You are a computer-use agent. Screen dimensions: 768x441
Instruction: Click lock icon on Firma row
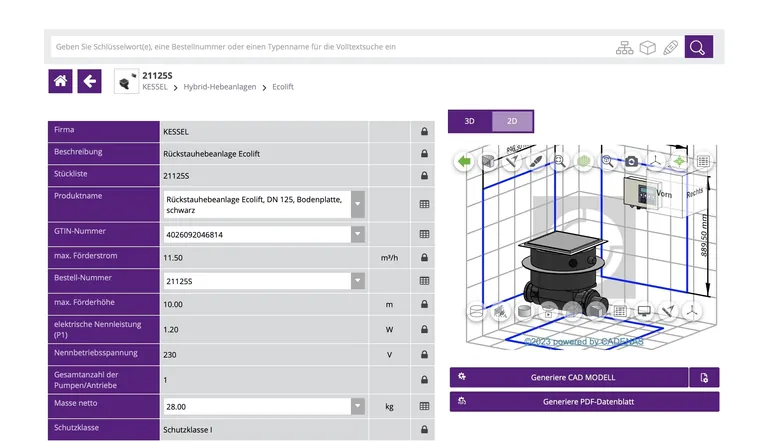(424, 131)
